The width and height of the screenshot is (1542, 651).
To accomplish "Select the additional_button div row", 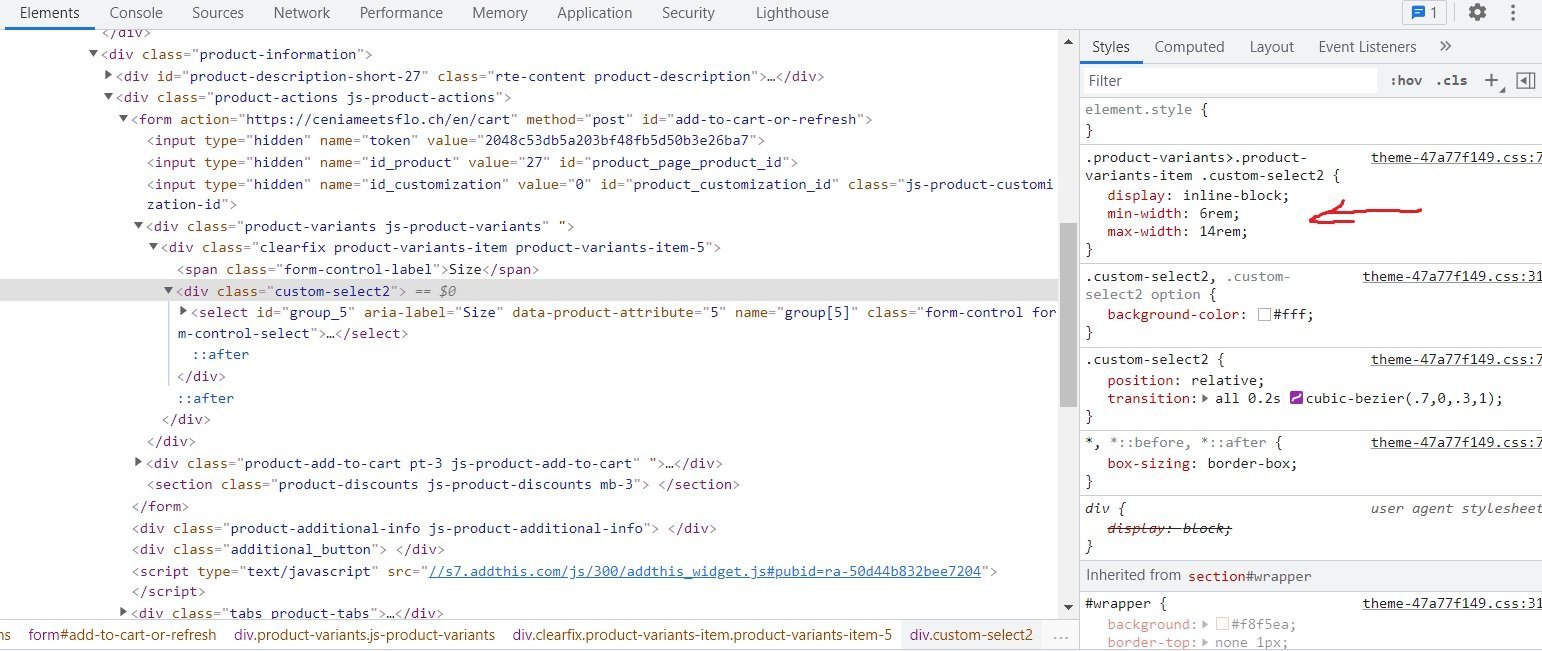I will point(289,549).
